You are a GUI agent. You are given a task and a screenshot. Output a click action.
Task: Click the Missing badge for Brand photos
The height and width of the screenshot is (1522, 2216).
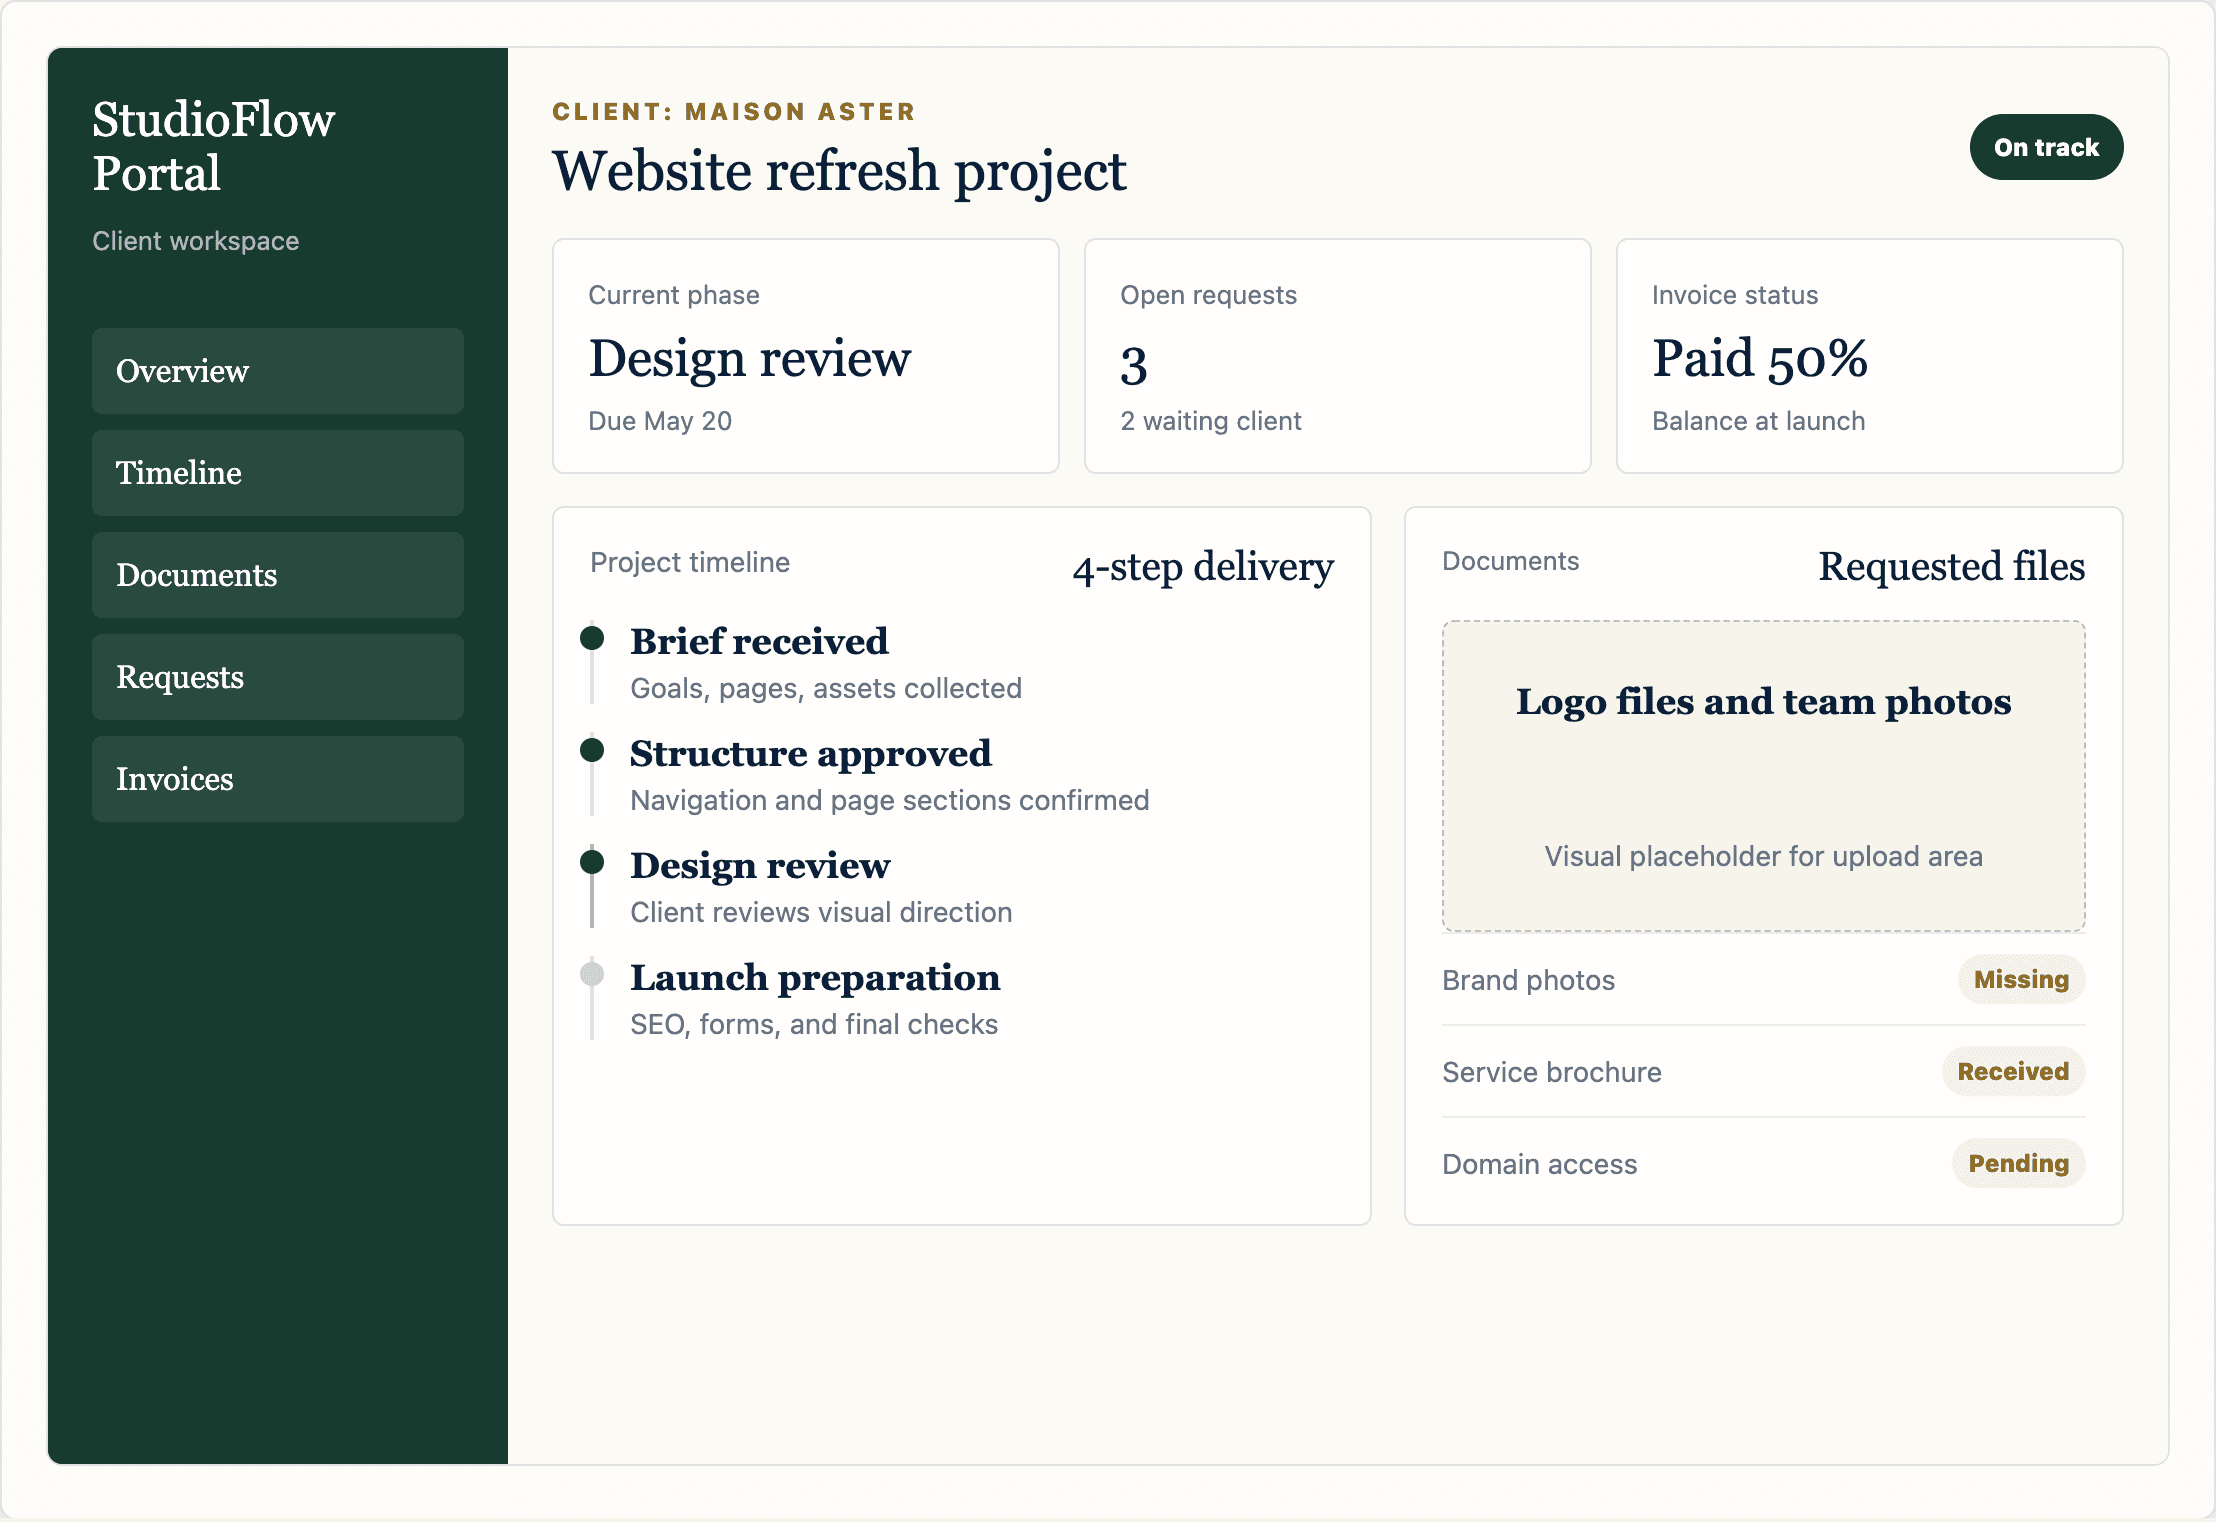pos(2021,979)
